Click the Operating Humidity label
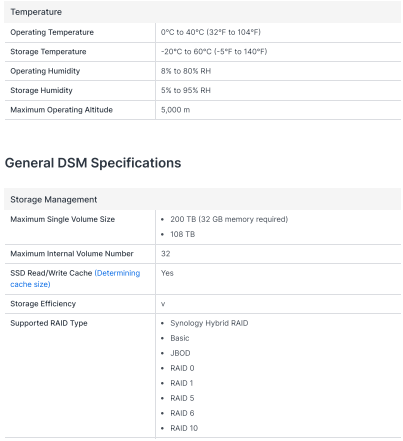Viewport: 403px width, 441px height. click(45, 71)
